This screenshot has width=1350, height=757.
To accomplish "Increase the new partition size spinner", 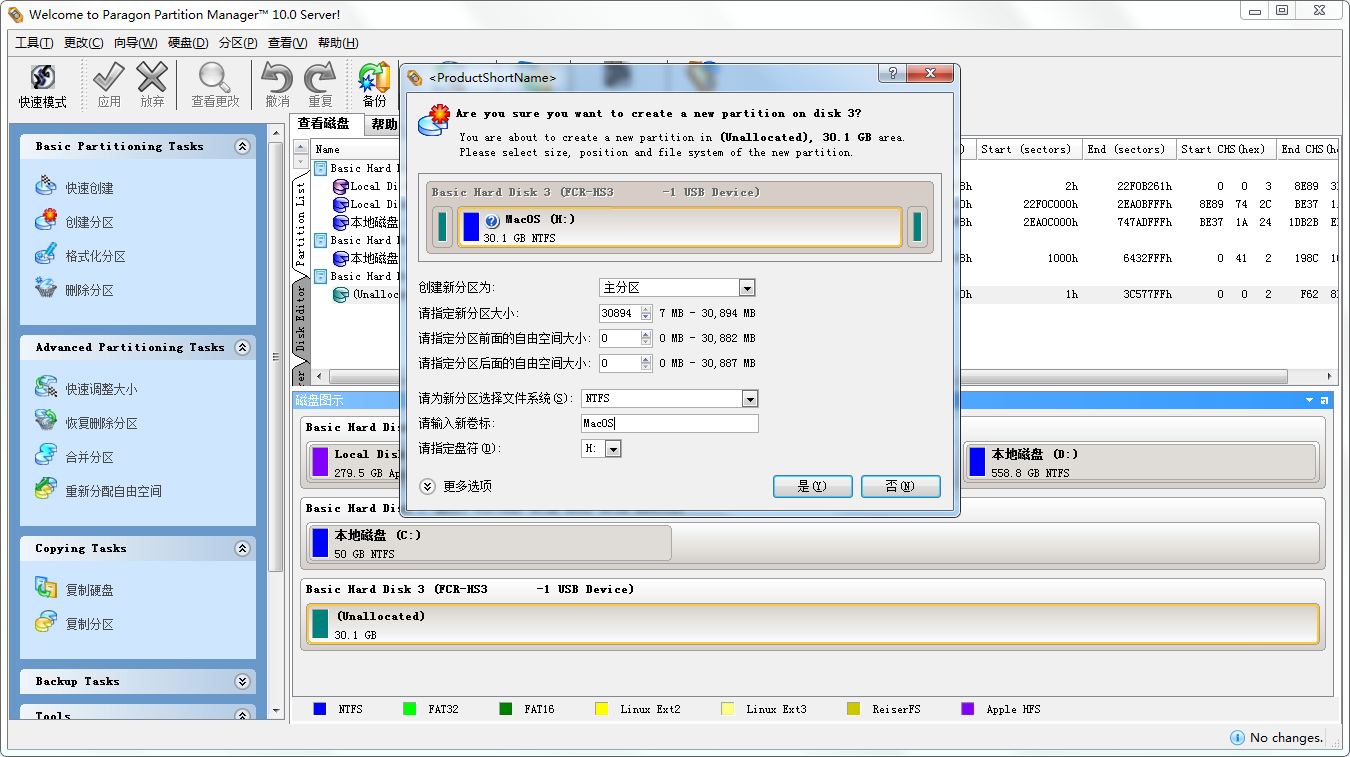I will pyautogui.click(x=646, y=309).
